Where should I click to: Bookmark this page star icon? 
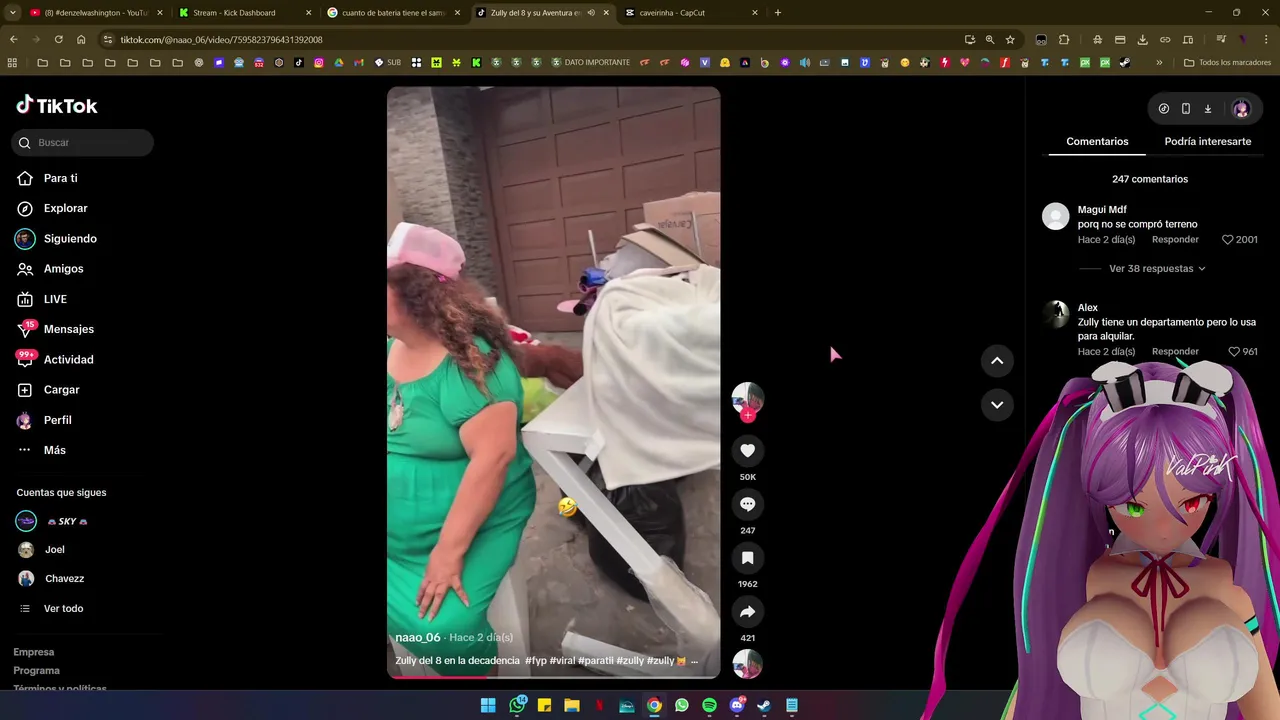pos(1010,40)
